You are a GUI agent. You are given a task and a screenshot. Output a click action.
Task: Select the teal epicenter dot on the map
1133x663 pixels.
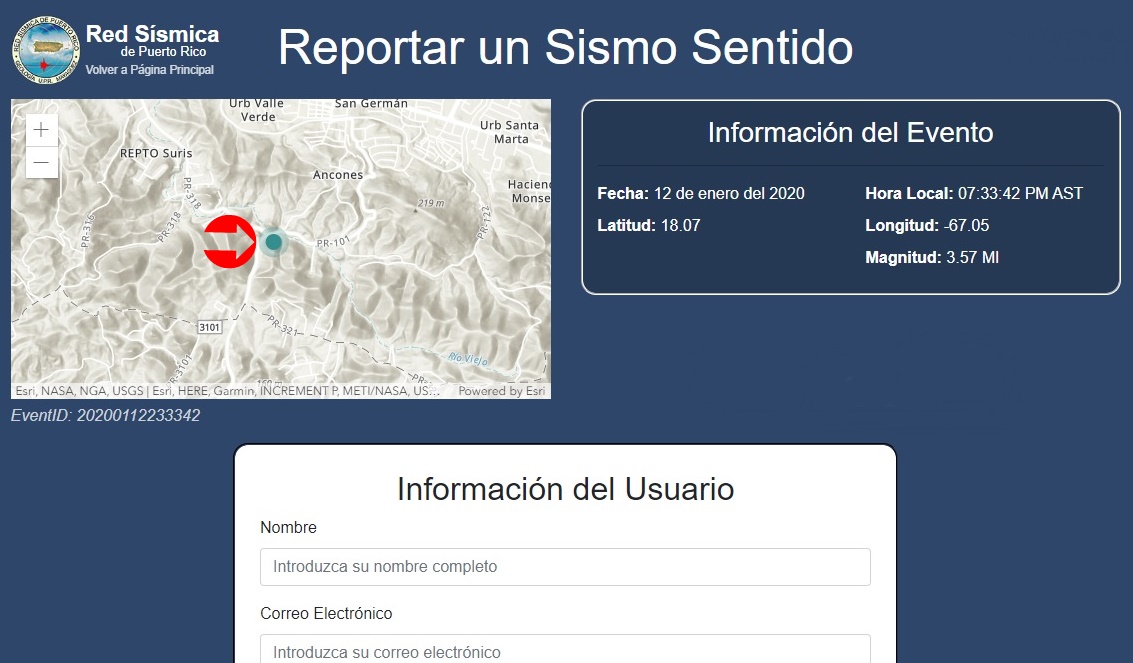(x=274, y=242)
